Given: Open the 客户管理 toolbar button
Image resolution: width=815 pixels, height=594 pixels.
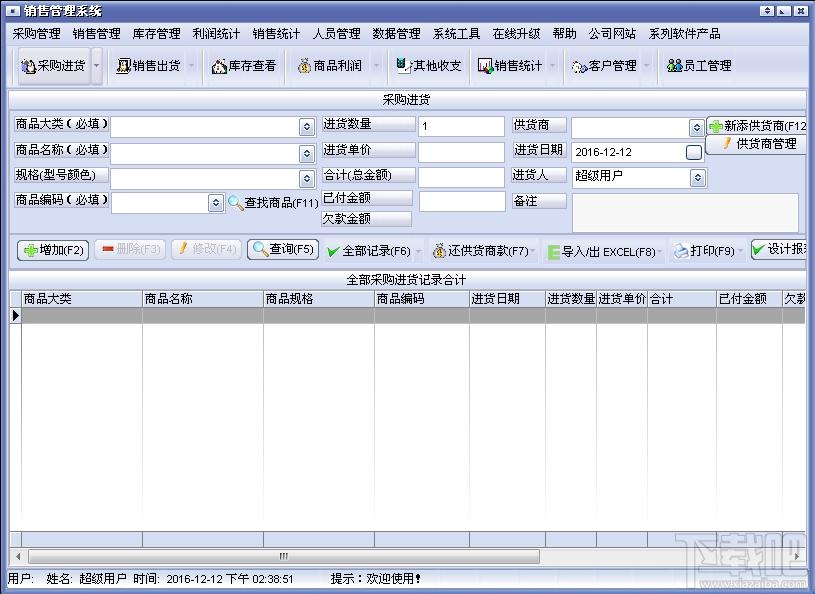Looking at the screenshot, I should tap(604, 65).
